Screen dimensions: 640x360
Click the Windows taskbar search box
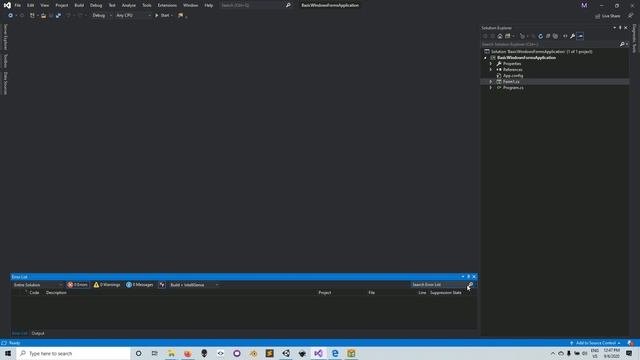coord(73,353)
